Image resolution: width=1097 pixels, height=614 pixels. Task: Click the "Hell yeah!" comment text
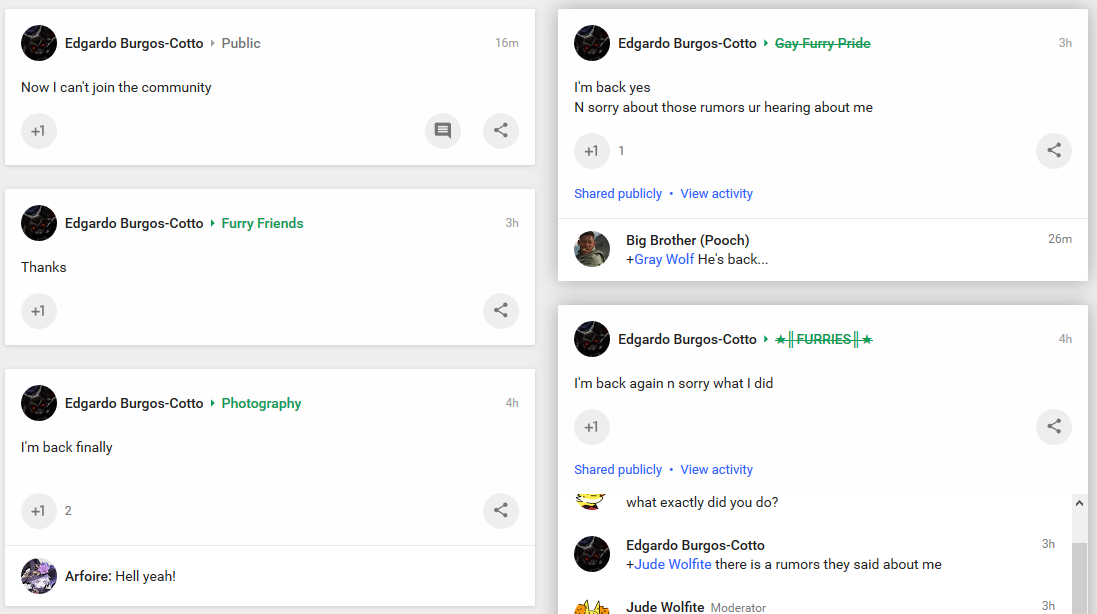146,576
